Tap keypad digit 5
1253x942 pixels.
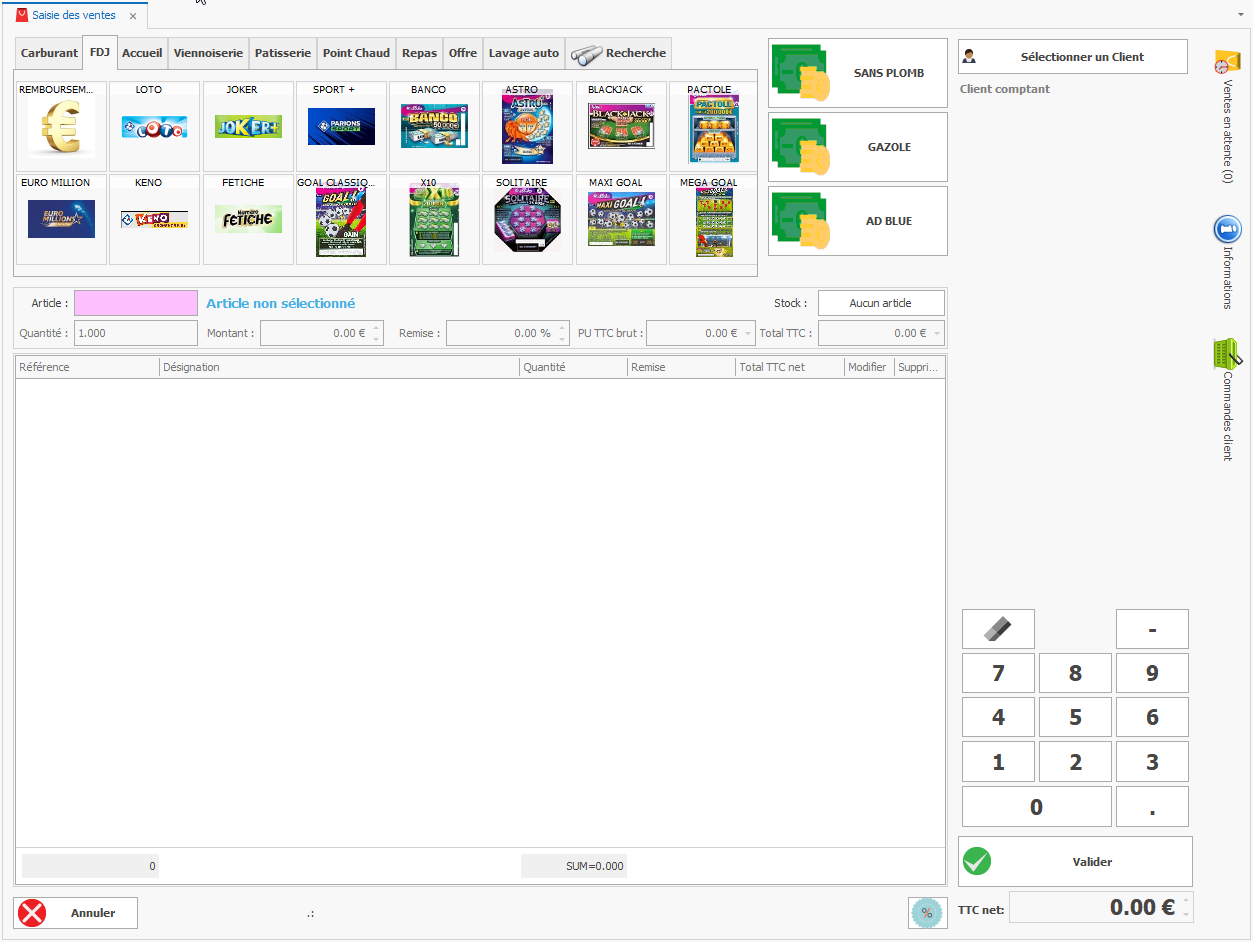click(1075, 717)
